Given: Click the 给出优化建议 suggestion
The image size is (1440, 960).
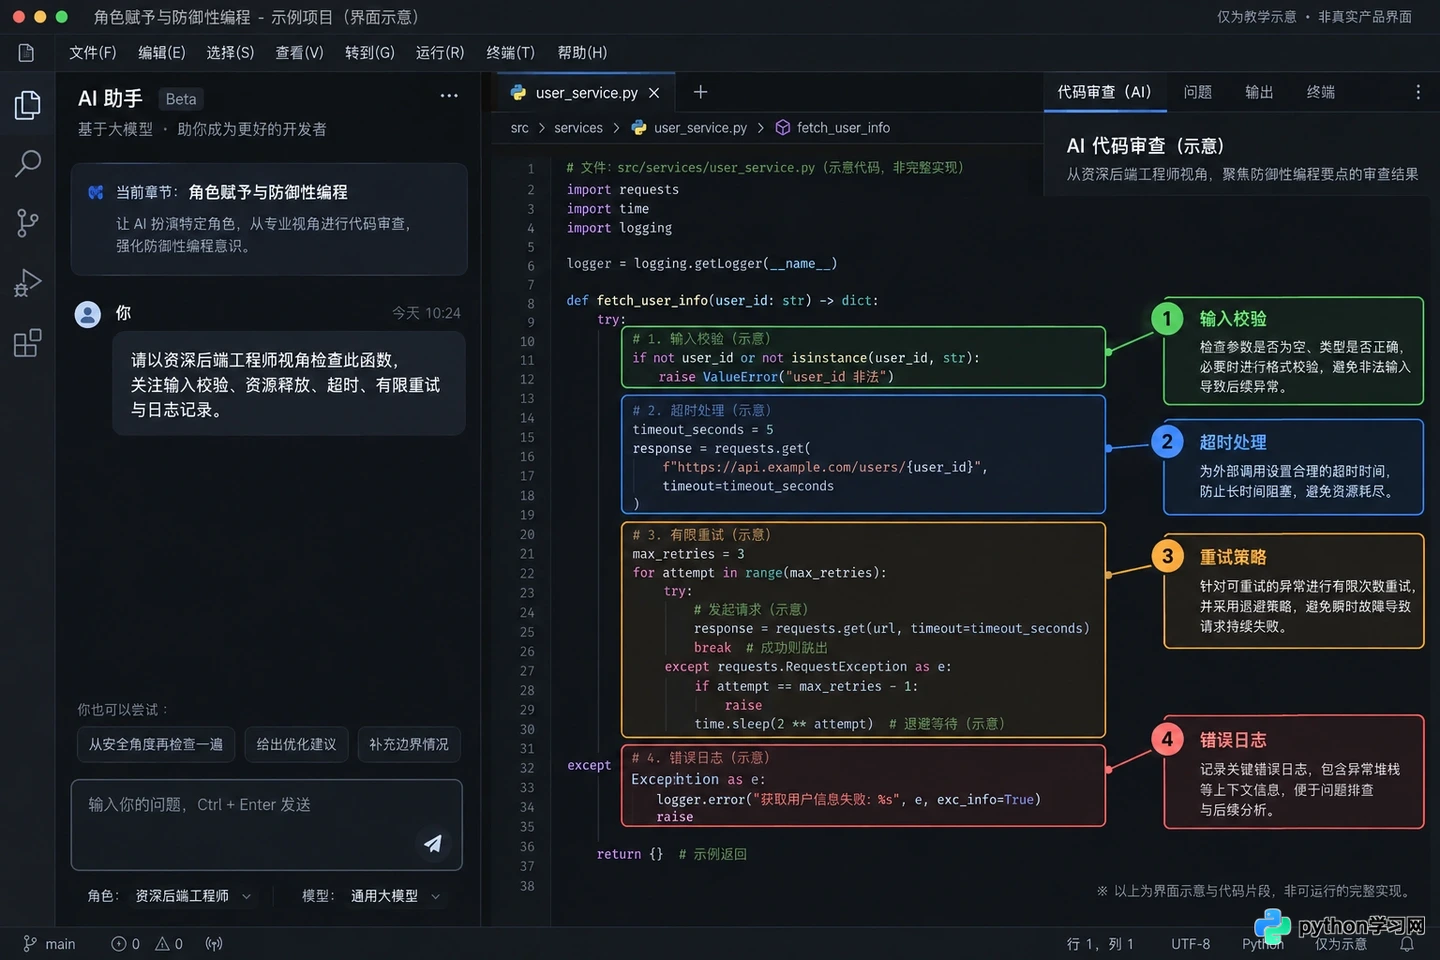Looking at the screenshot, I should 296,744.
